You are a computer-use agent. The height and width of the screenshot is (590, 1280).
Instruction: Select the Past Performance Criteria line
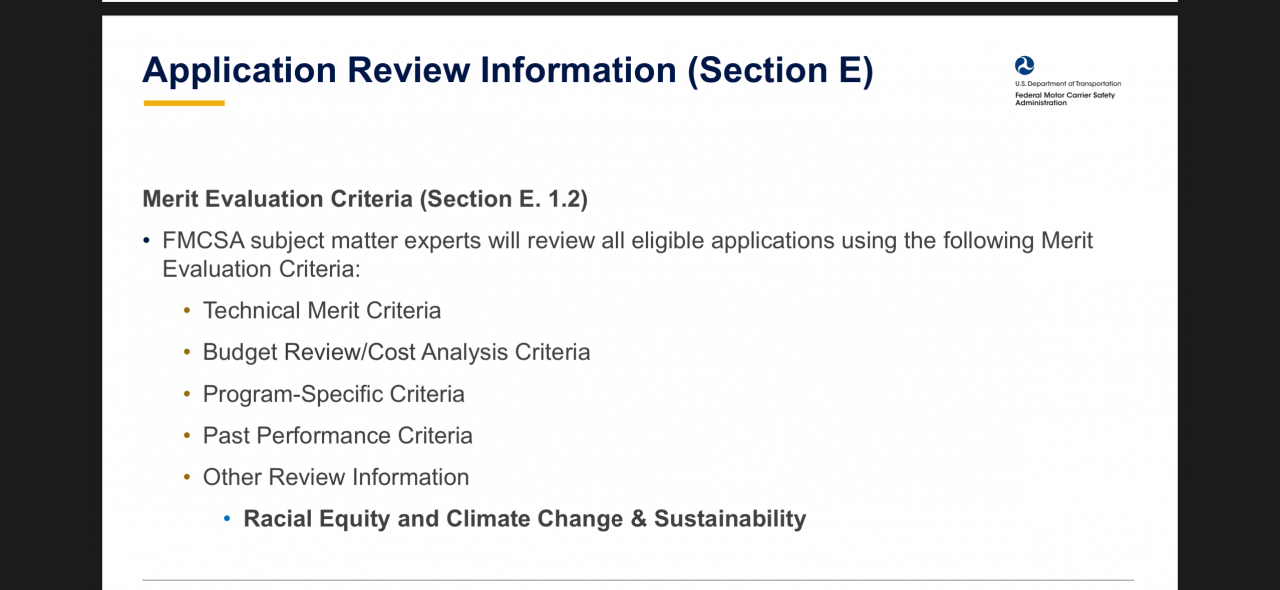[x=338, y=436]
